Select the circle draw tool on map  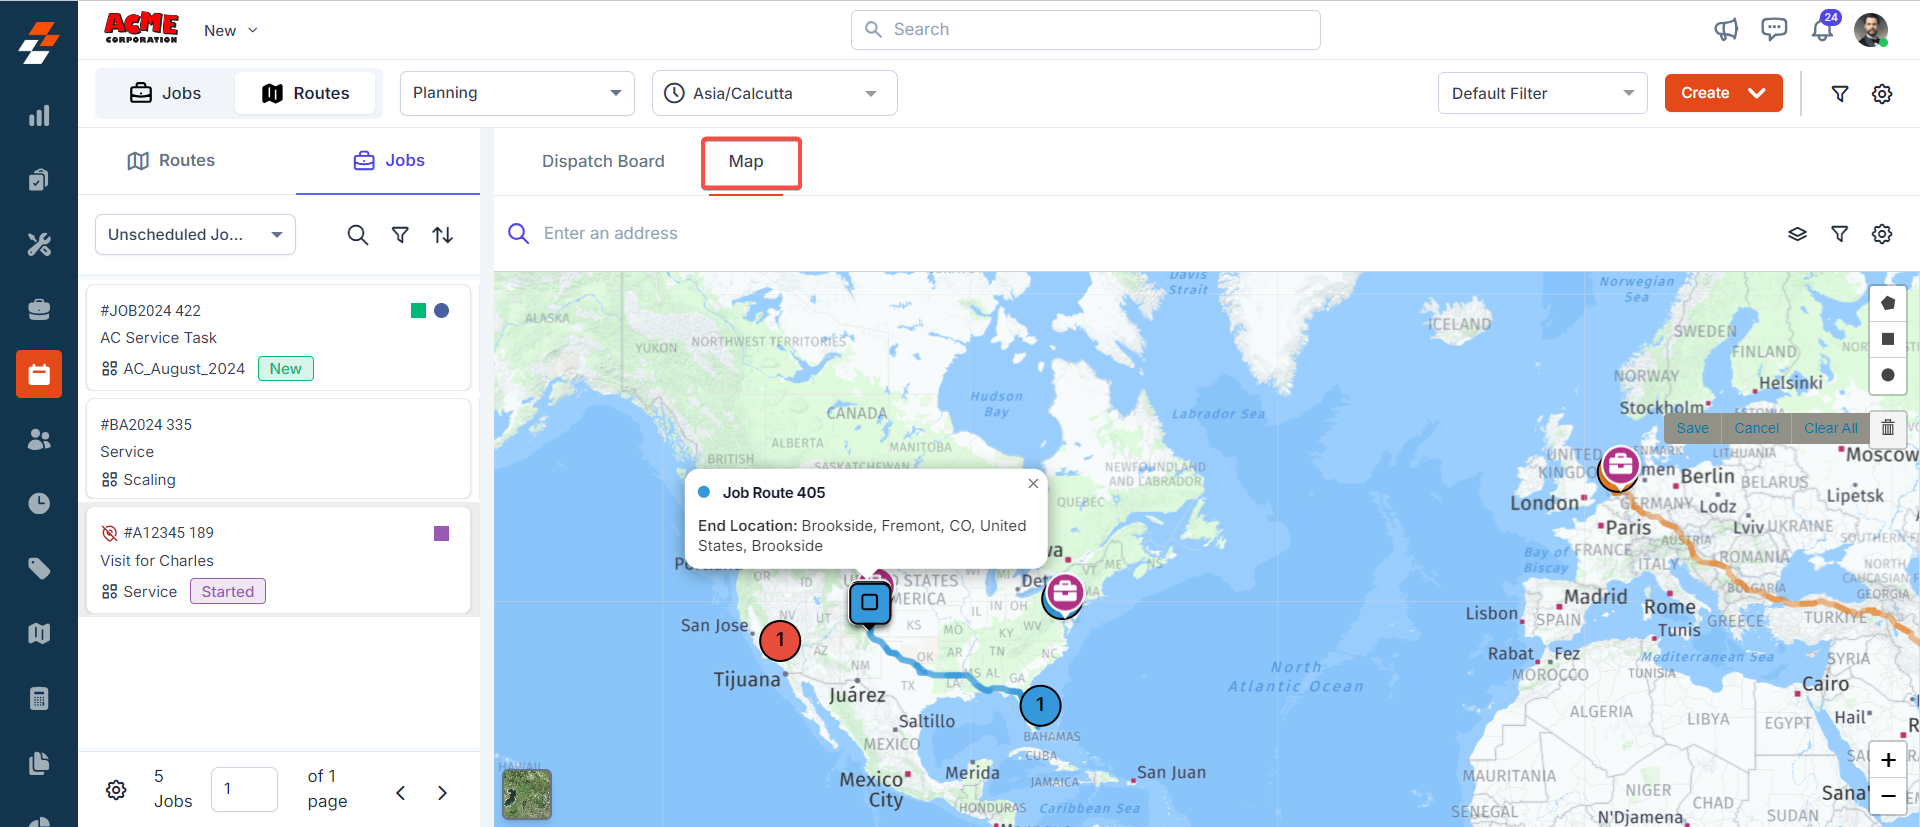[x=1887, y=375]
